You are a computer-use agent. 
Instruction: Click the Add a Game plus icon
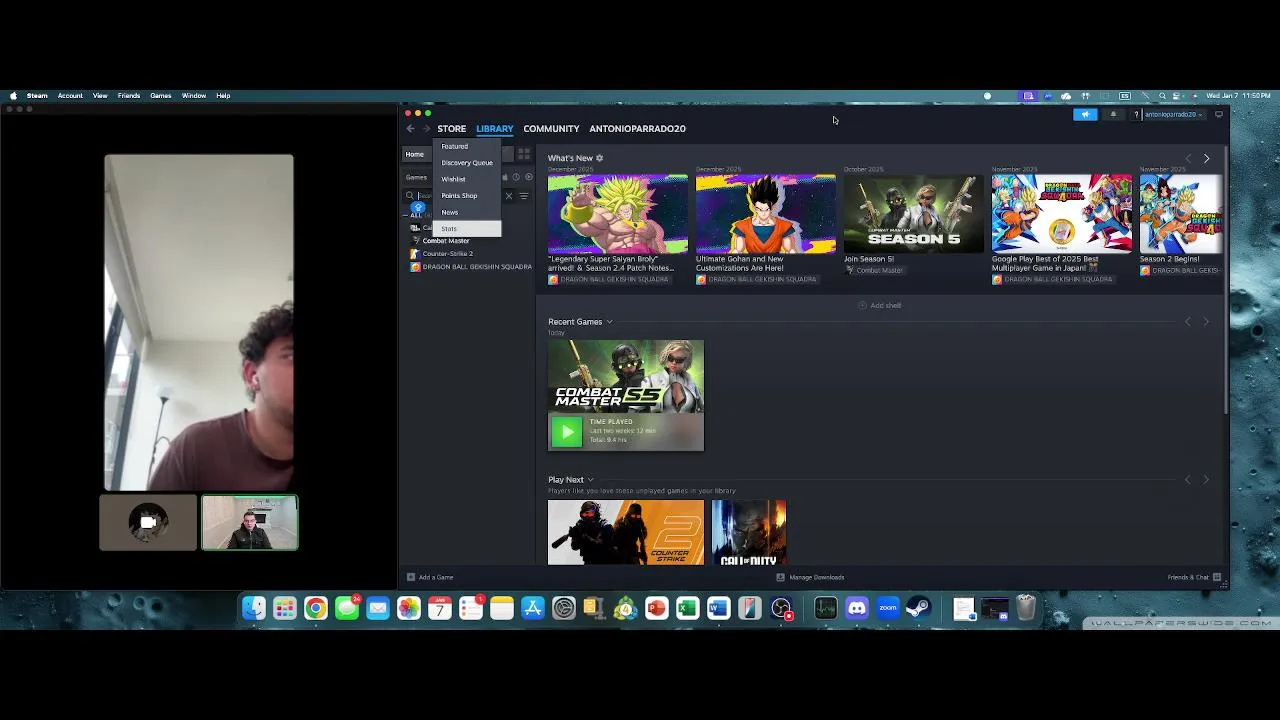(x=411, y=577)
